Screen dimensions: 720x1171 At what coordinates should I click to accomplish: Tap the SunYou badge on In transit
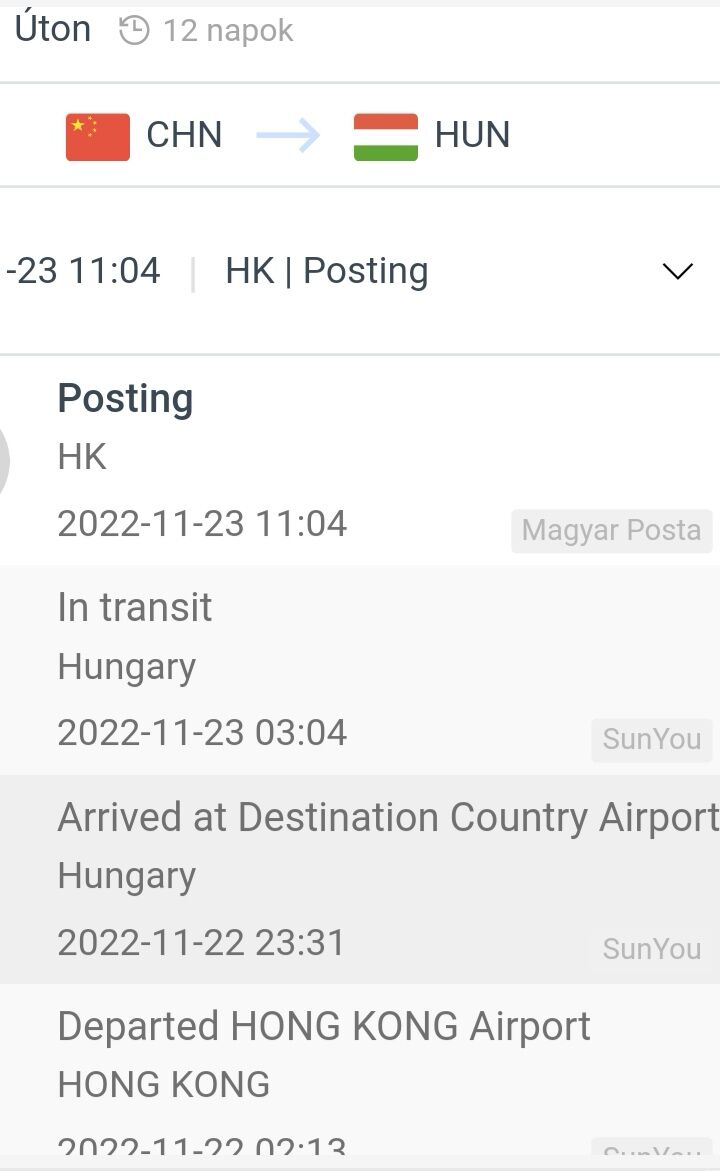tap(651, 740)
